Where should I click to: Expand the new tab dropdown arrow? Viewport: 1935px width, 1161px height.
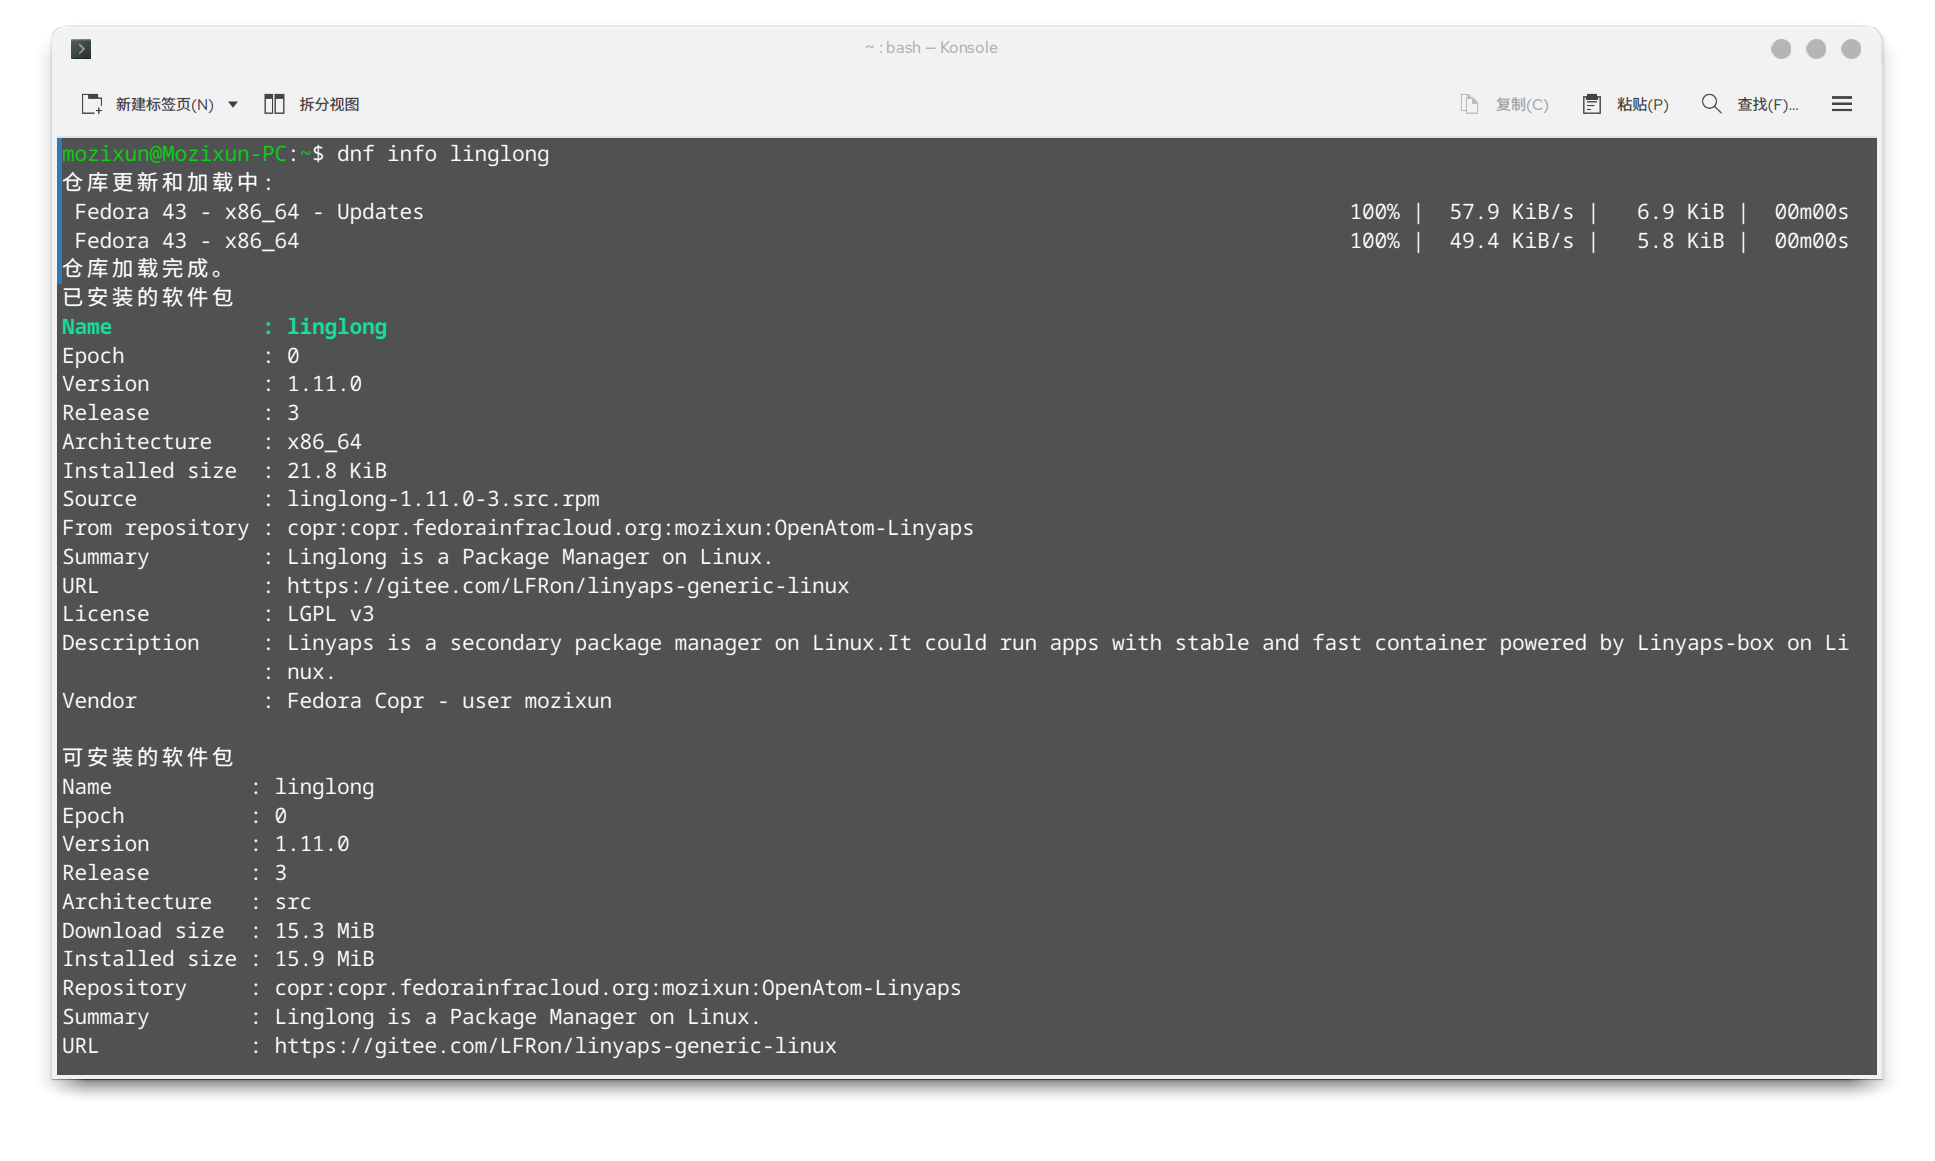(233, 104)
